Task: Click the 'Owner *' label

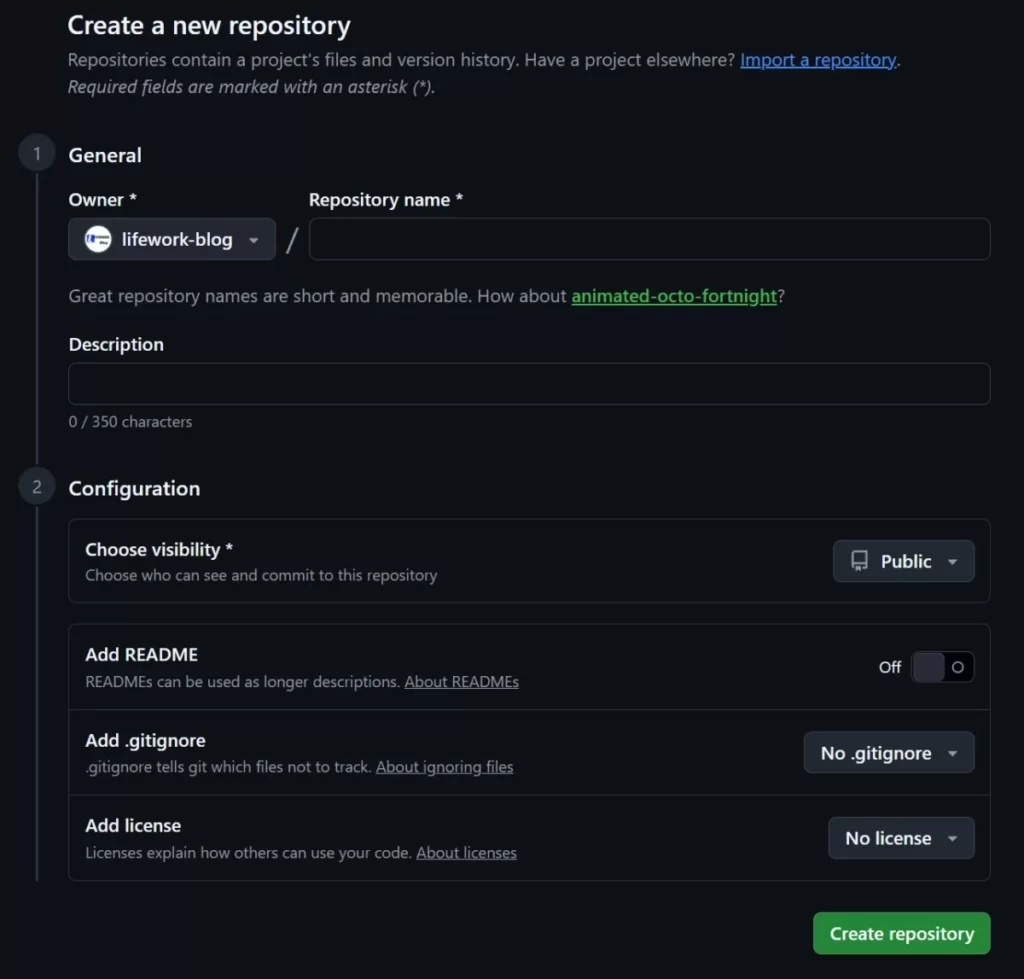Action: pyautogui.click(x=103, y=200)
